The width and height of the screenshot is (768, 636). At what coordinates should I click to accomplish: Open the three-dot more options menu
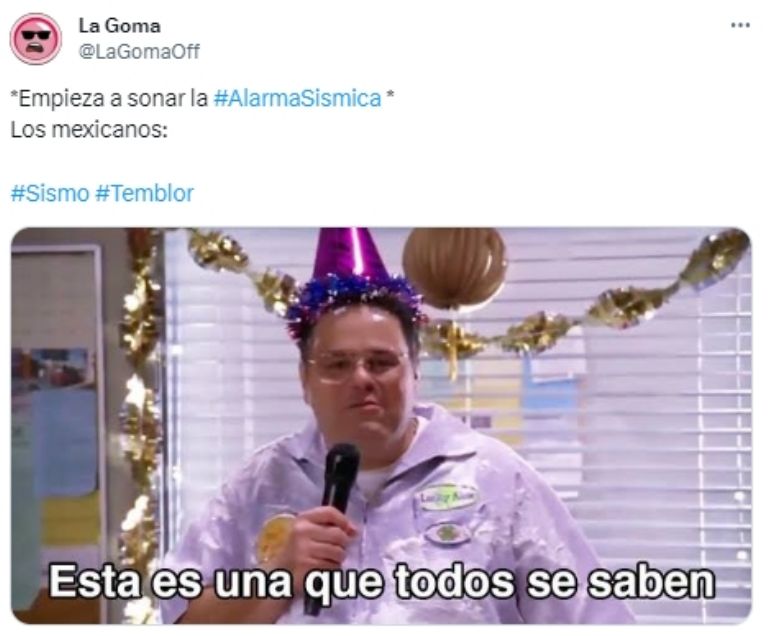coord(740,25)
